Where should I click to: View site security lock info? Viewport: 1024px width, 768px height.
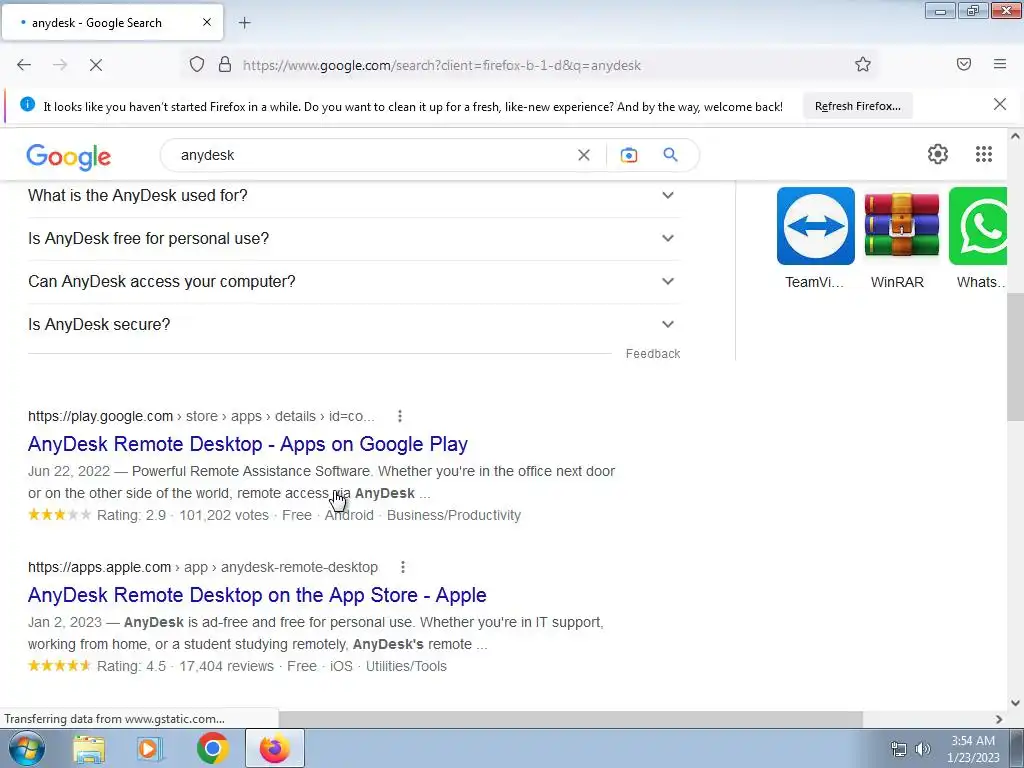coord(225,65)
